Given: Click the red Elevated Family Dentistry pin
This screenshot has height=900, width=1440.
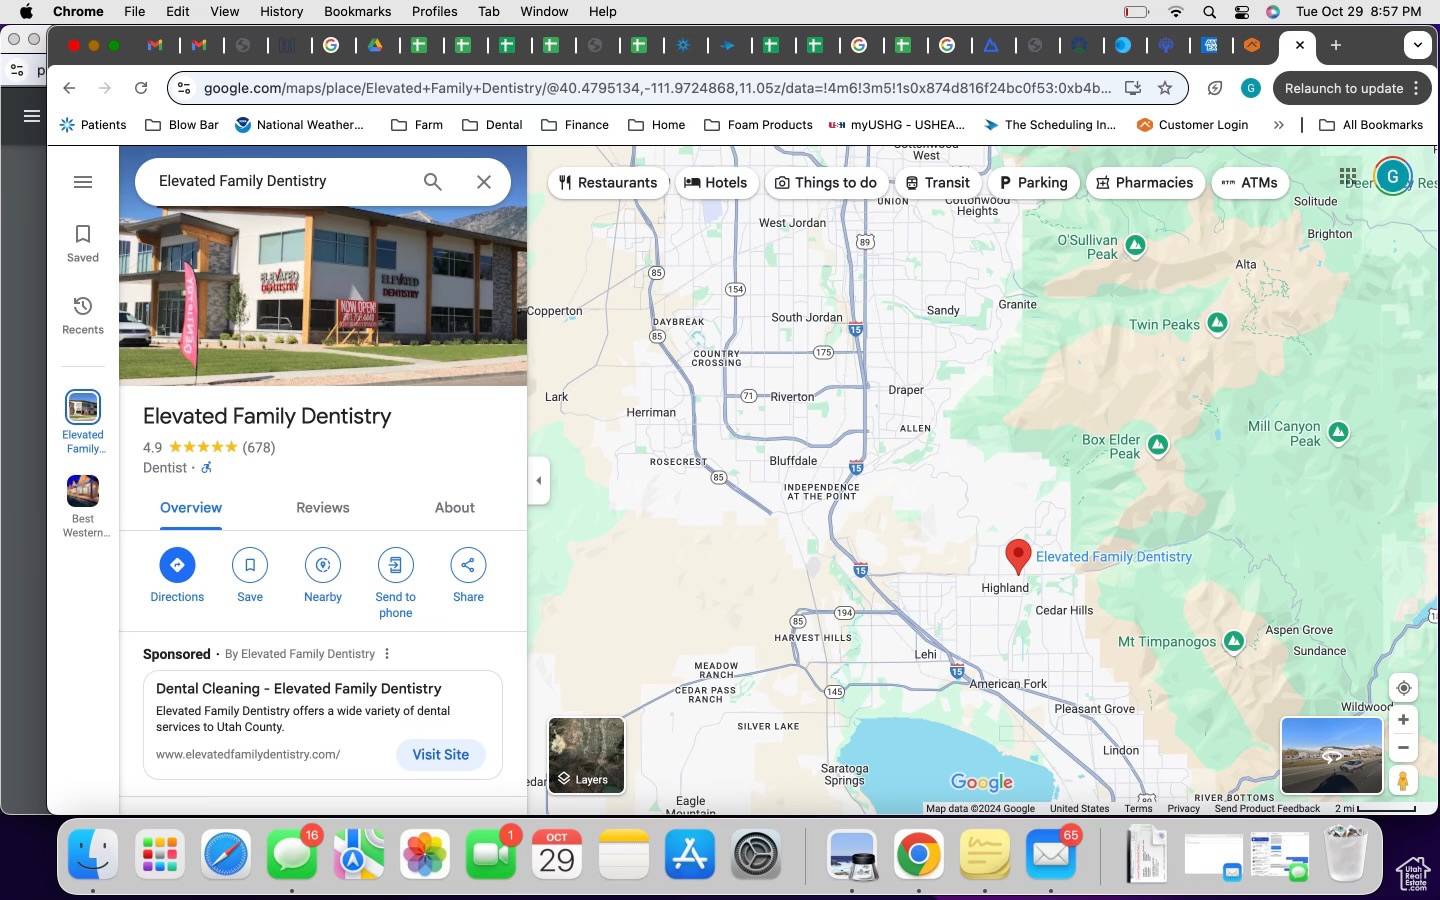Looking at the screenshot, I should click(x=1018, y=556).
